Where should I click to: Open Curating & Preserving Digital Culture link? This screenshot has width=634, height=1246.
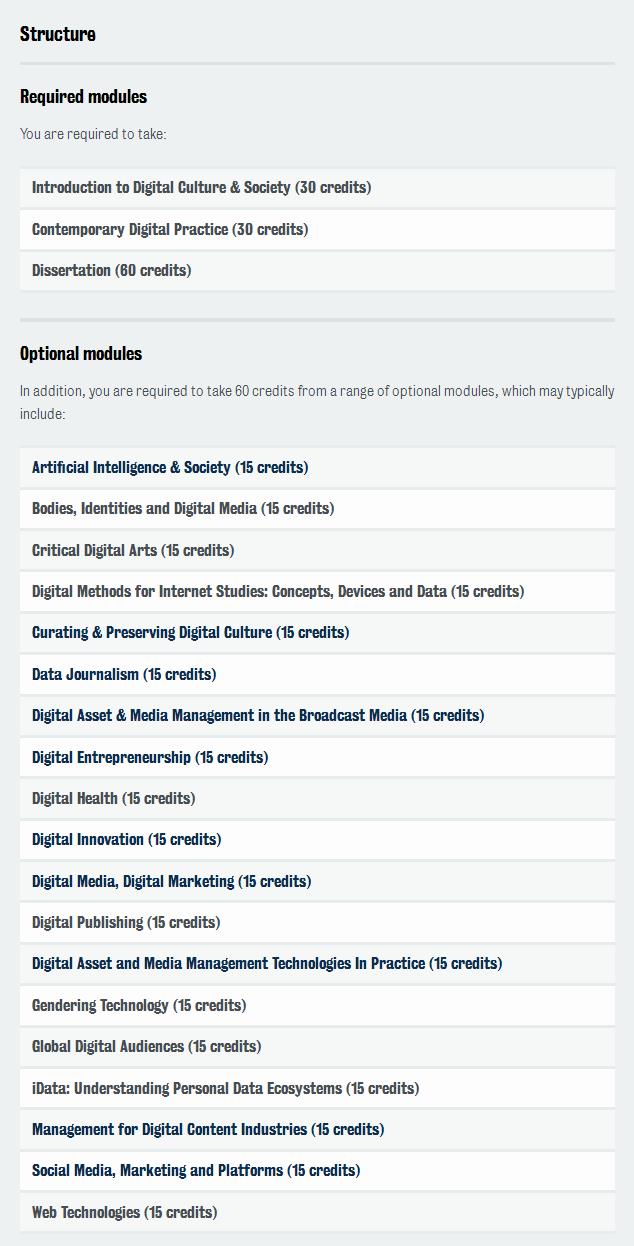point(190,633)
